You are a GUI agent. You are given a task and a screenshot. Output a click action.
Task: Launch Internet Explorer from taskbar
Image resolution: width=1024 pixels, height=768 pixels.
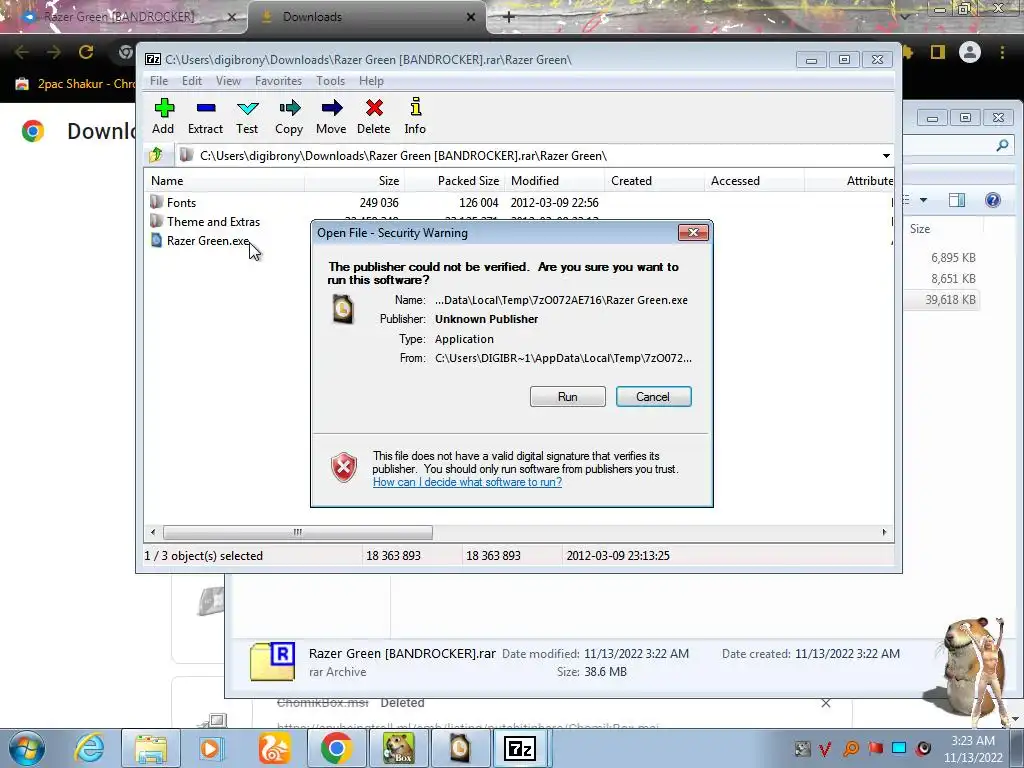(89, 748)
